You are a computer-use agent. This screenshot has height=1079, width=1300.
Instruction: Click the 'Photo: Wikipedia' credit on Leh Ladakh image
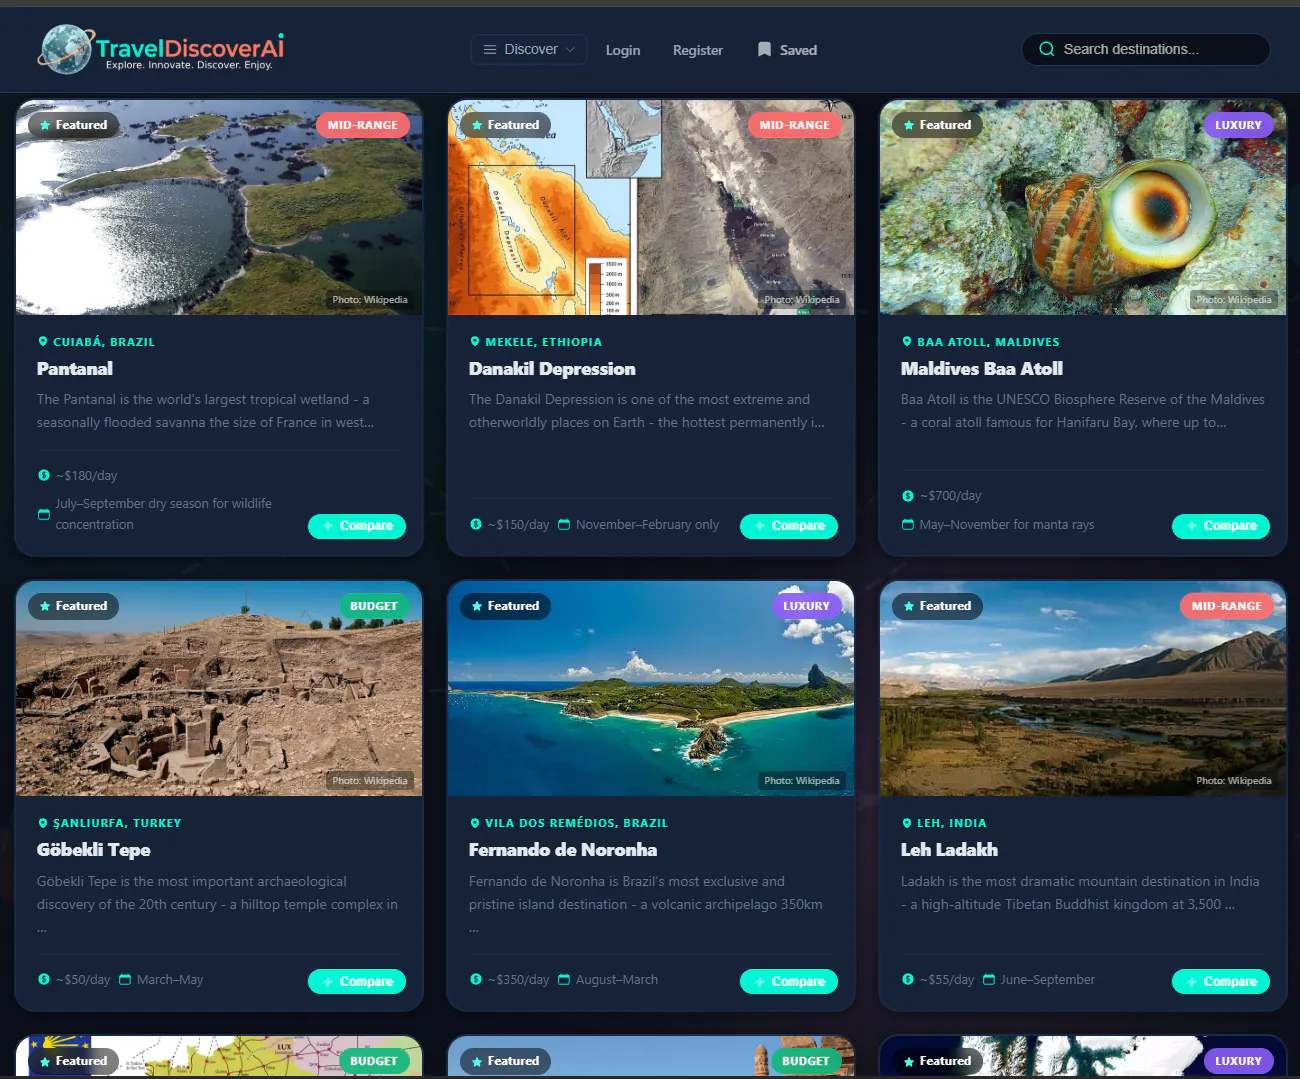1234,781
